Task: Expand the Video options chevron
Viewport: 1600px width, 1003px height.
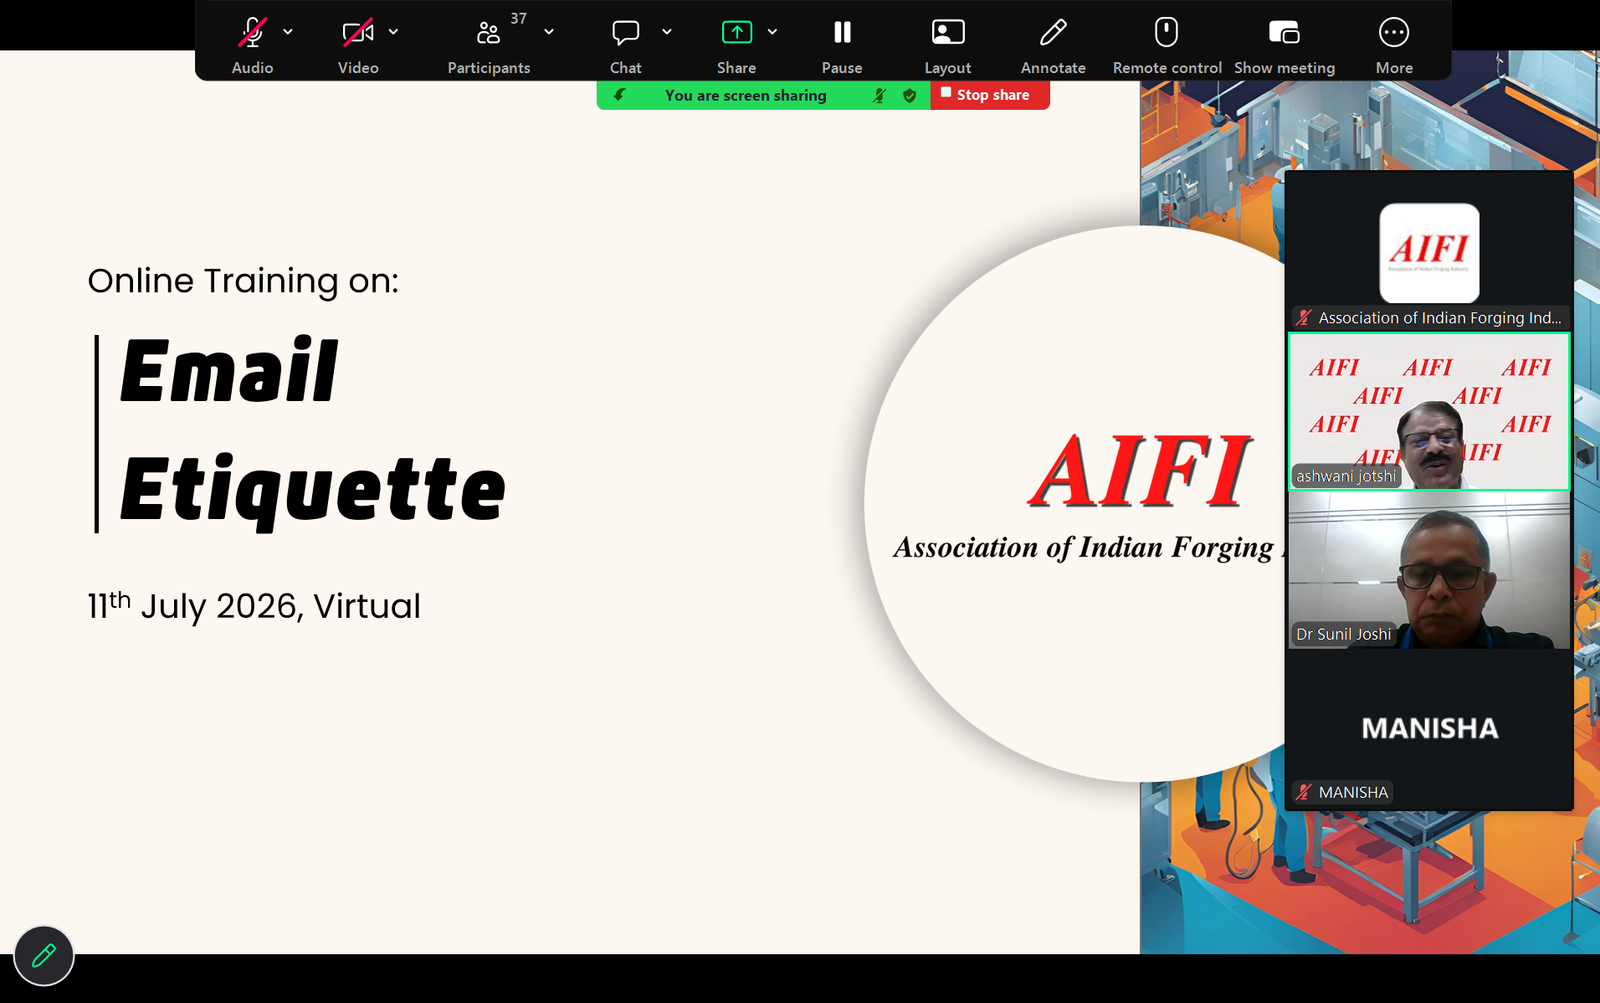Action: [393, 32]
